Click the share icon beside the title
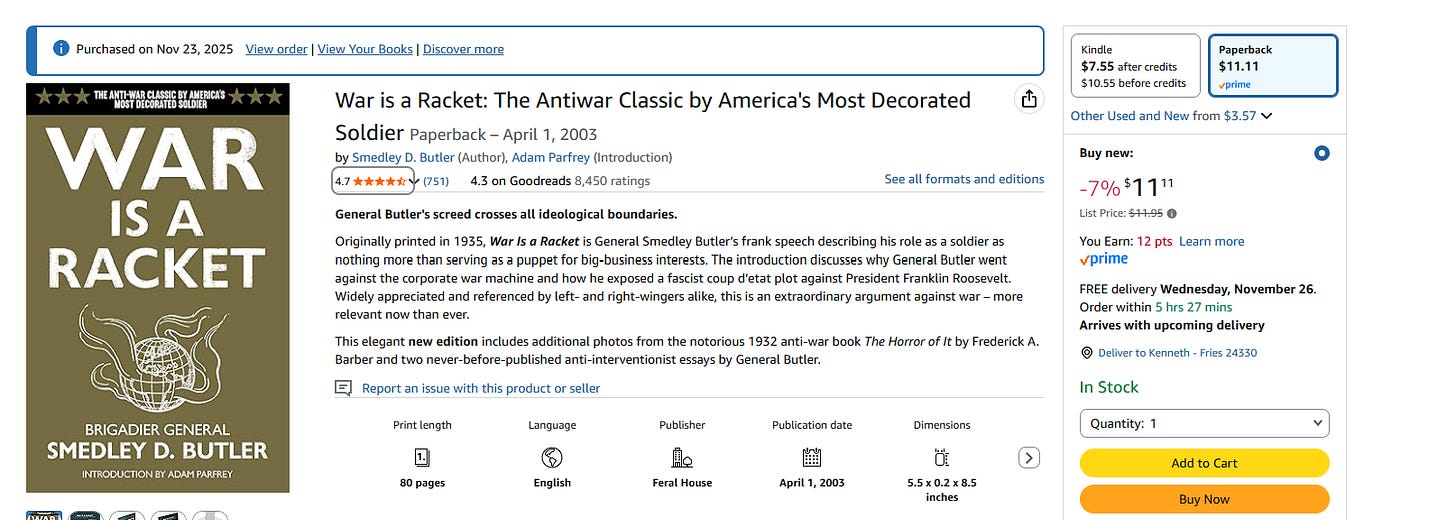This screenshot has height=520, width=1456. coord(1028,99)
